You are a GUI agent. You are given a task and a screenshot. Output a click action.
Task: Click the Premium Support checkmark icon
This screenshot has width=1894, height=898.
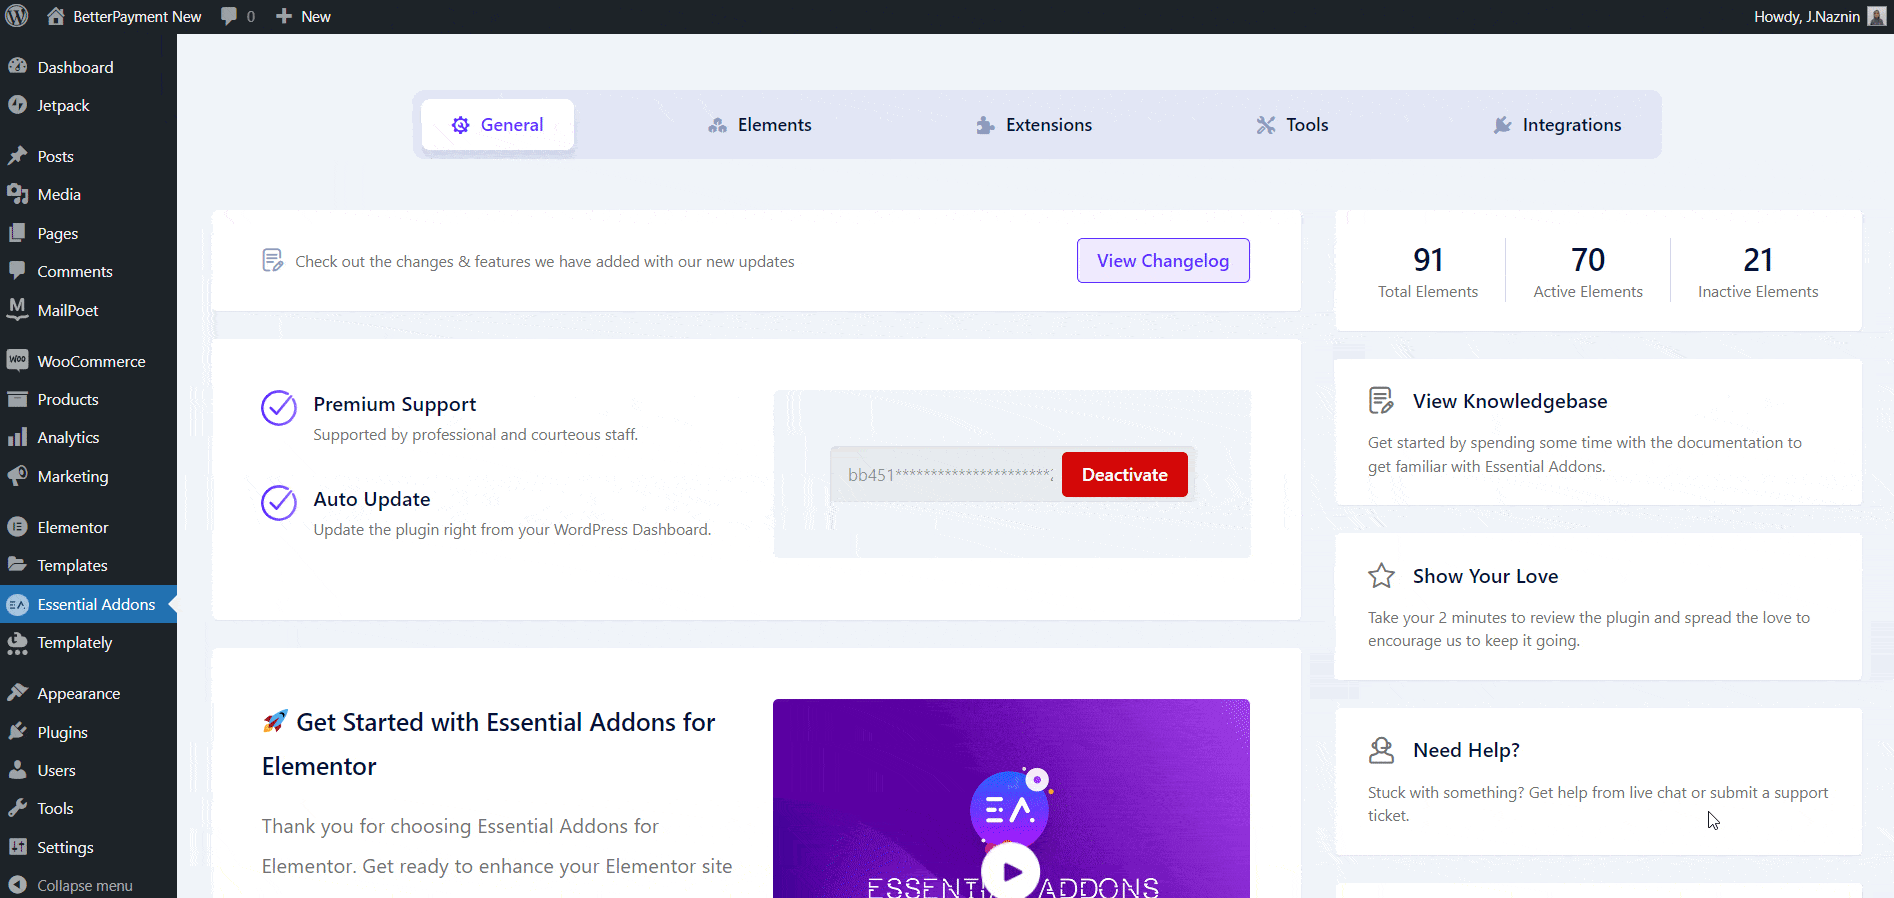(279, 408)
